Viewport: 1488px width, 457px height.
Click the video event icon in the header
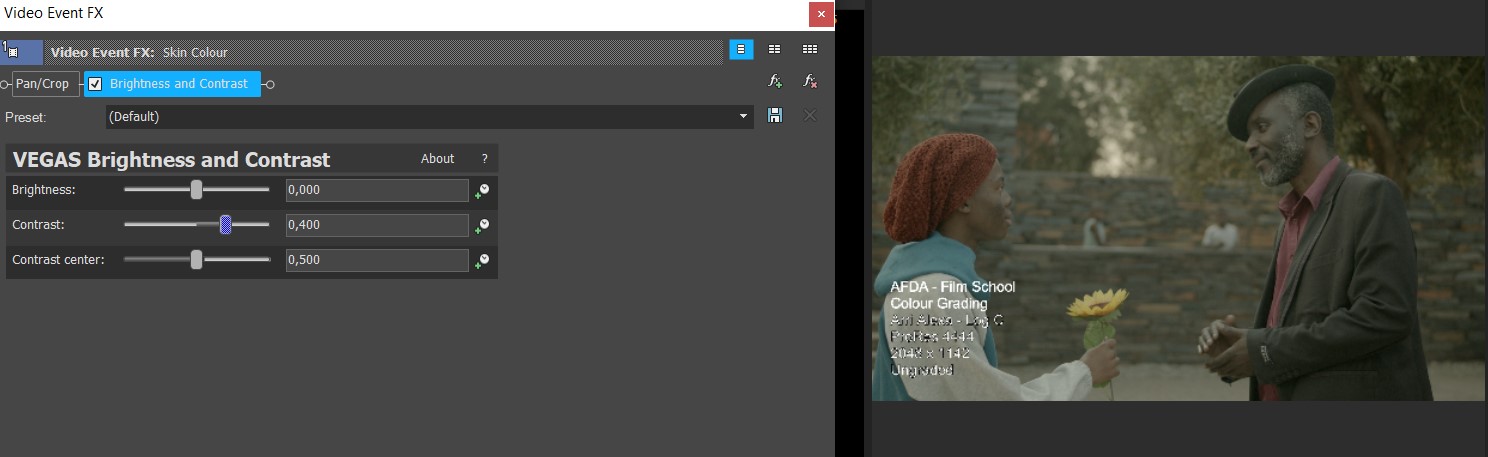coord(14,52)
